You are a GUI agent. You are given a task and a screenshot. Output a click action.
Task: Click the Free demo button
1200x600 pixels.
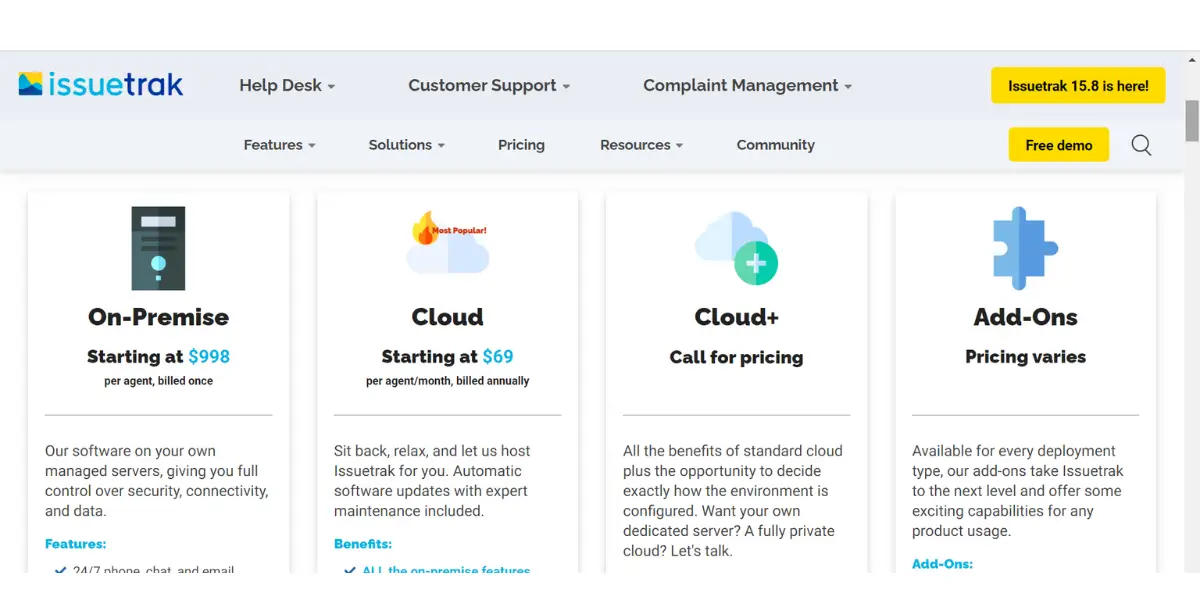pos(1058,145)
